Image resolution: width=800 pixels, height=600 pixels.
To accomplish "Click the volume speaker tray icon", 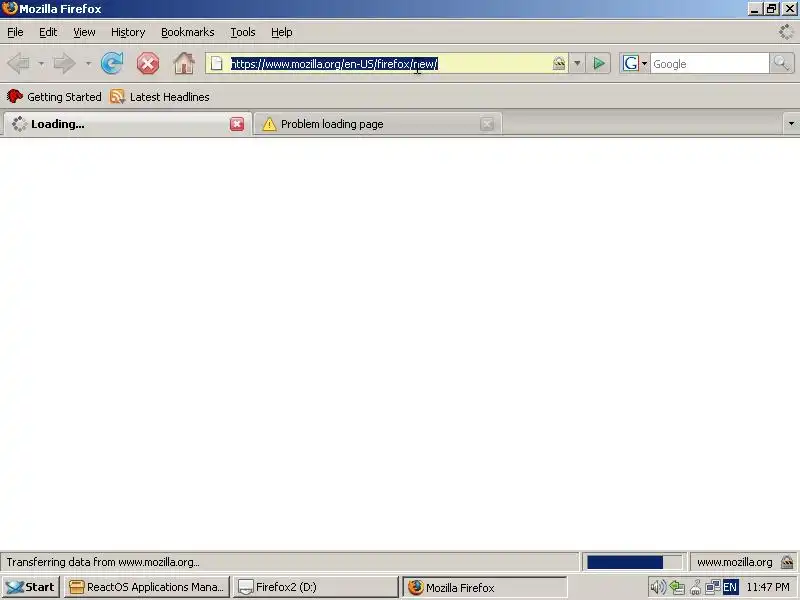I will [x=658, y=587].
